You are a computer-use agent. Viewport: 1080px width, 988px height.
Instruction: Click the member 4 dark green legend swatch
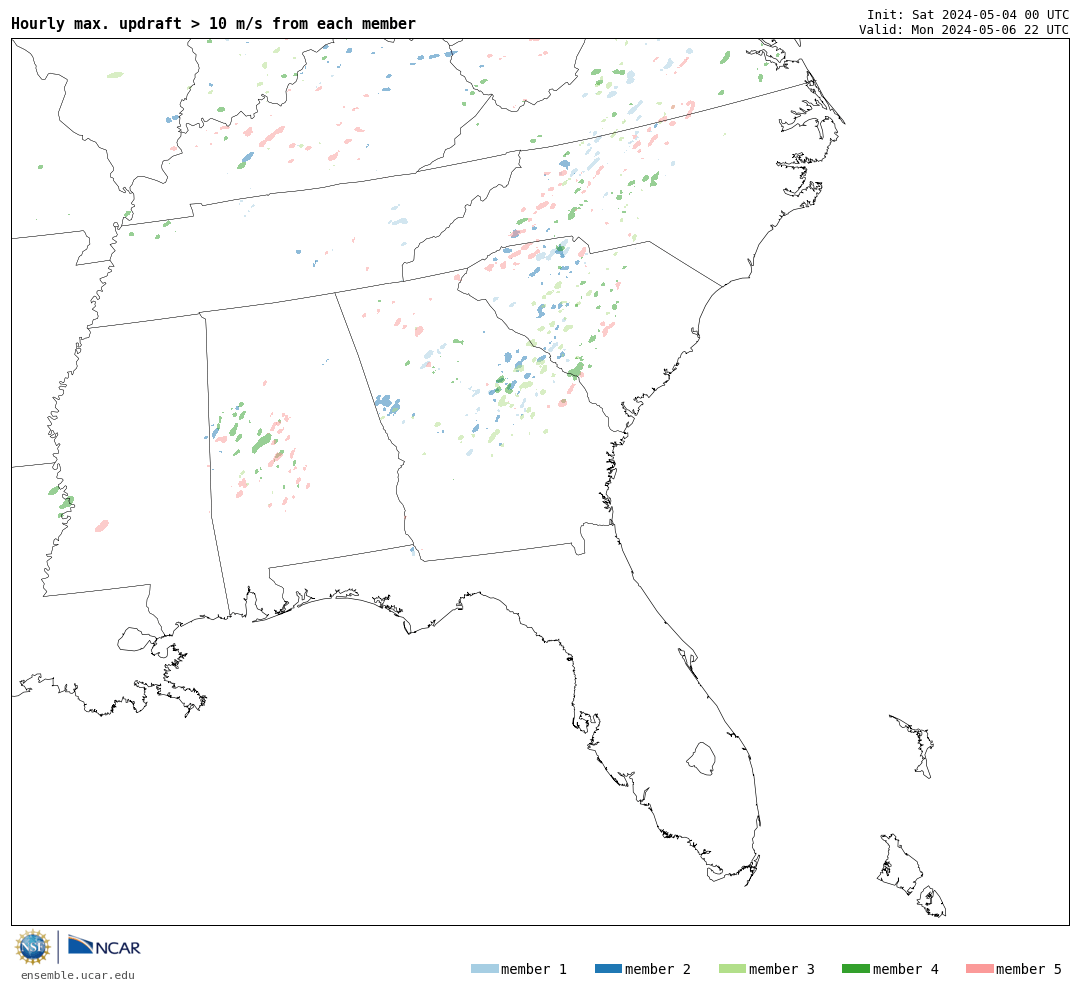(855, 969)
